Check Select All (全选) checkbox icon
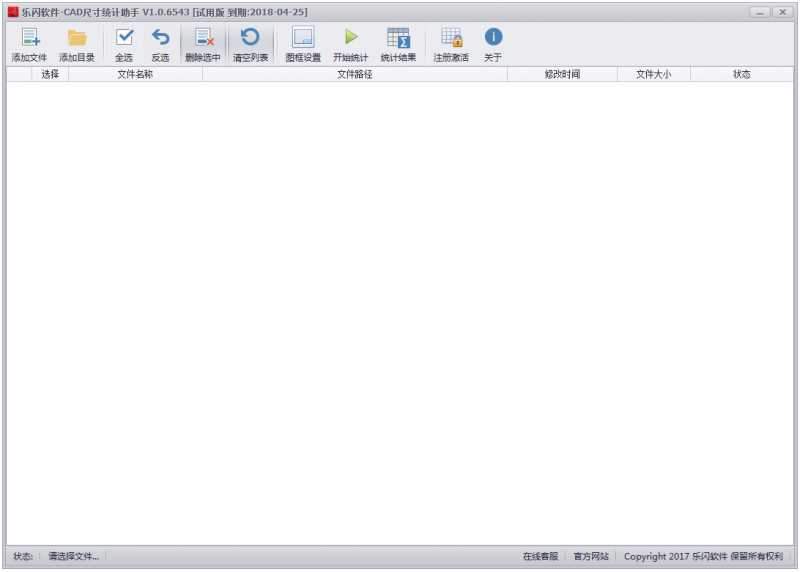Screen dimensions: 800x572 click(123, 39)
